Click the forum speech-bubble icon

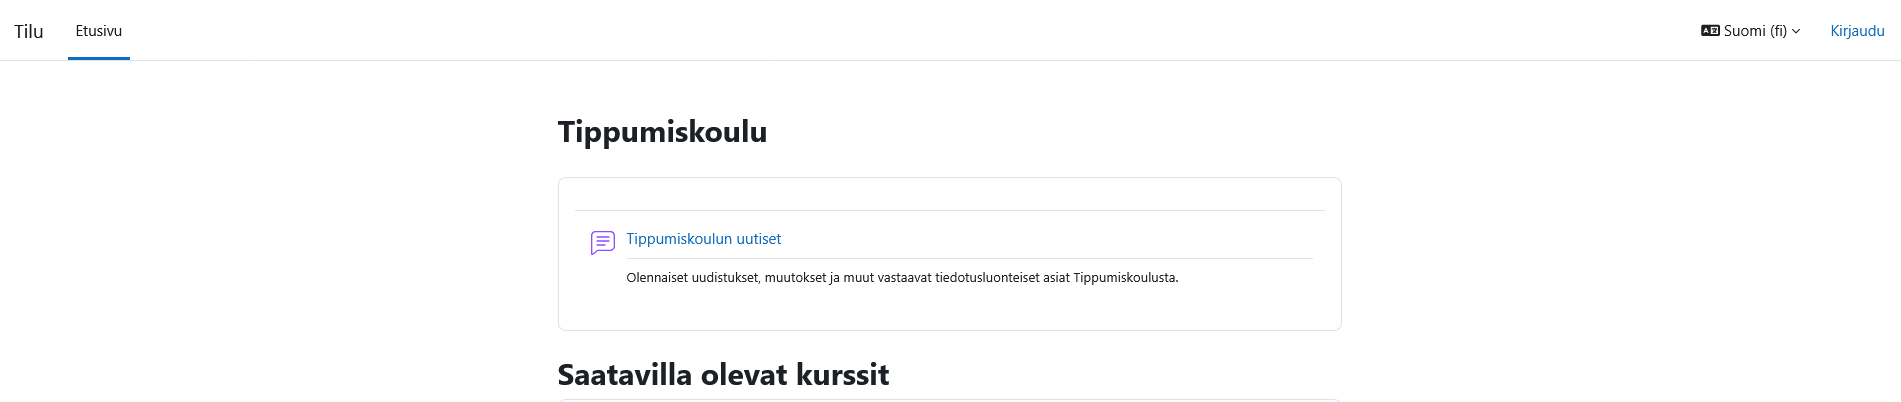coord(602,242)
